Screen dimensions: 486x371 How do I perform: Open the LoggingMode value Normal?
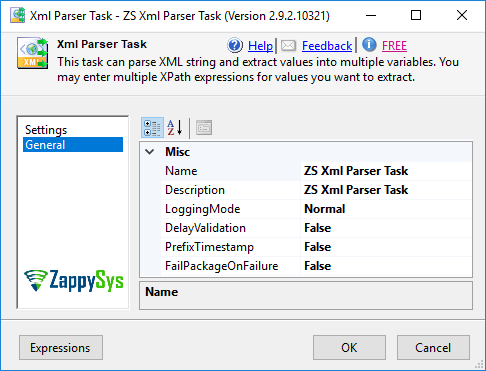coord(386,209)
